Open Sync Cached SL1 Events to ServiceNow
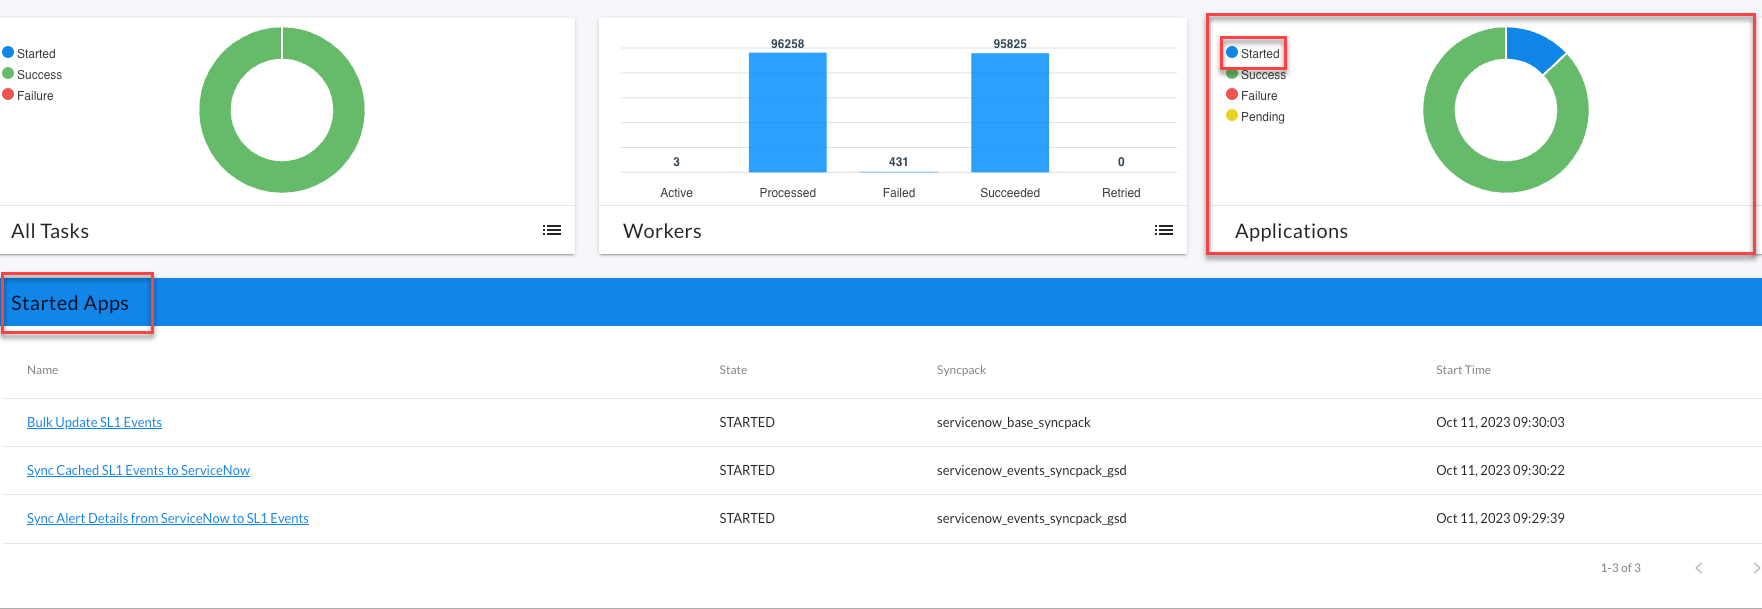The image size is (1762, 609). tap(138, 471)
